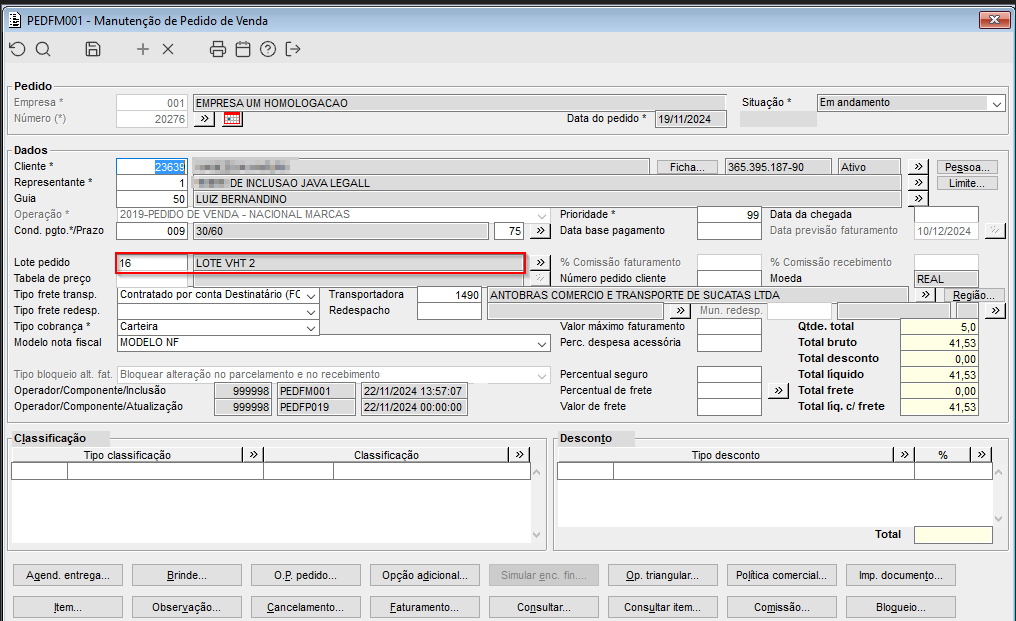Screen dimensions: 1016x621
Task: Click the Data da chegada field
Action: coord(946,215)
